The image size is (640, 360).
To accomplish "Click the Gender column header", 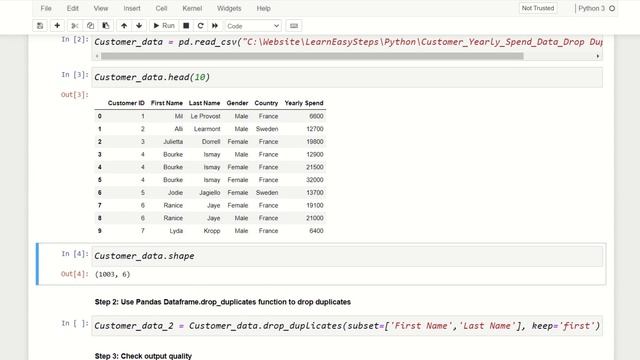I will tap(237, 103).
